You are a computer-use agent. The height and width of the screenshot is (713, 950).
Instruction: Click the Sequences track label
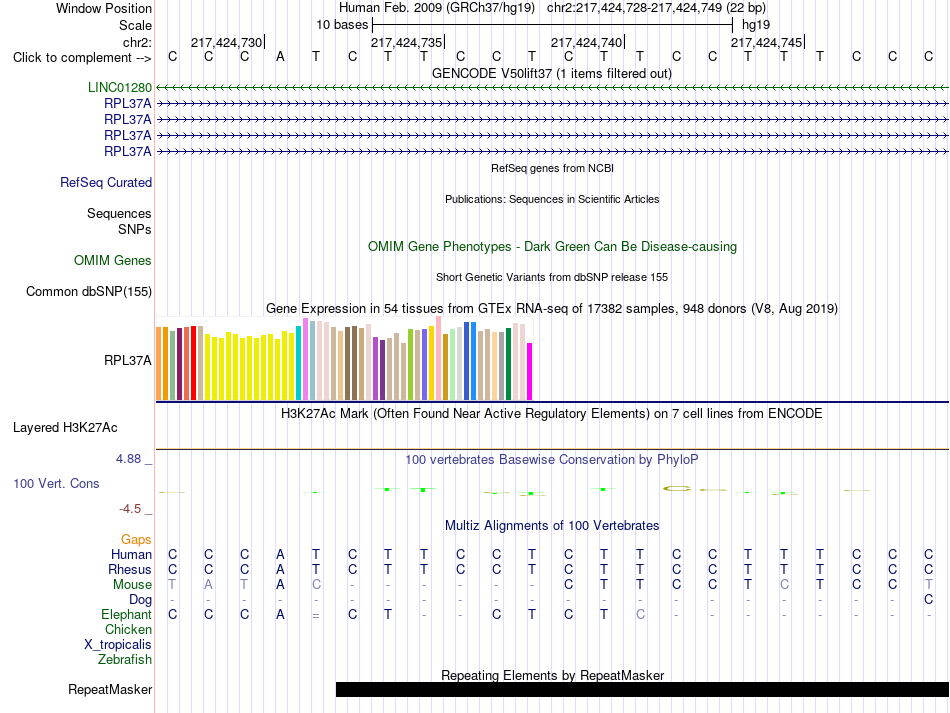(x=119, y=213)
